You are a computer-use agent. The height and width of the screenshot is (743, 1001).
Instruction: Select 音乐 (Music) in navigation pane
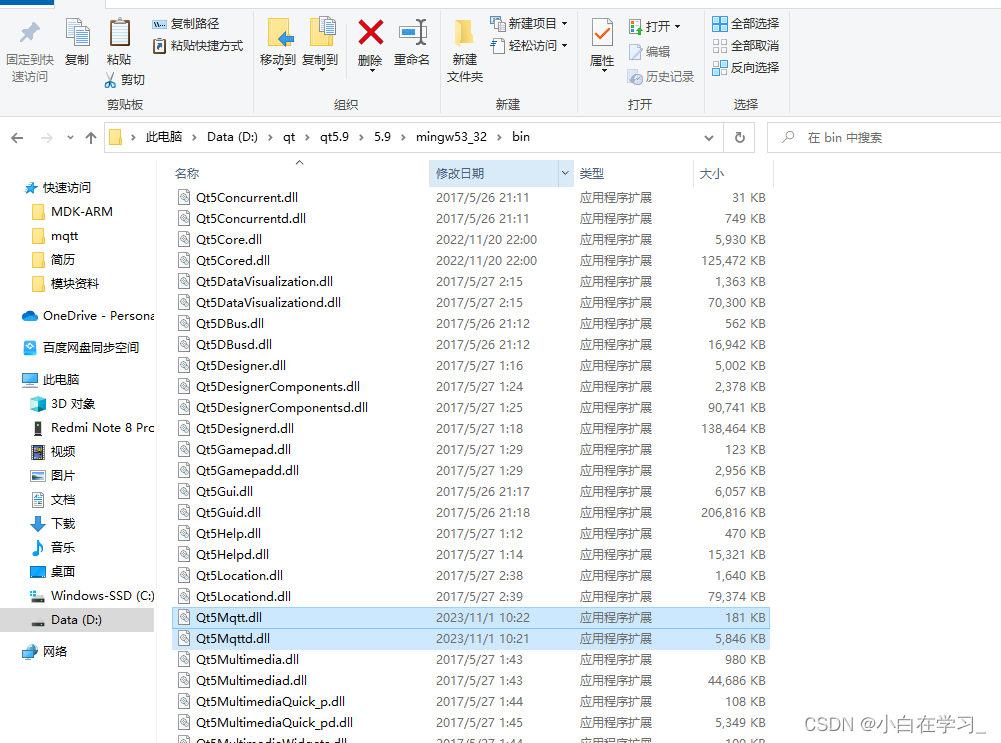point(54,548)
